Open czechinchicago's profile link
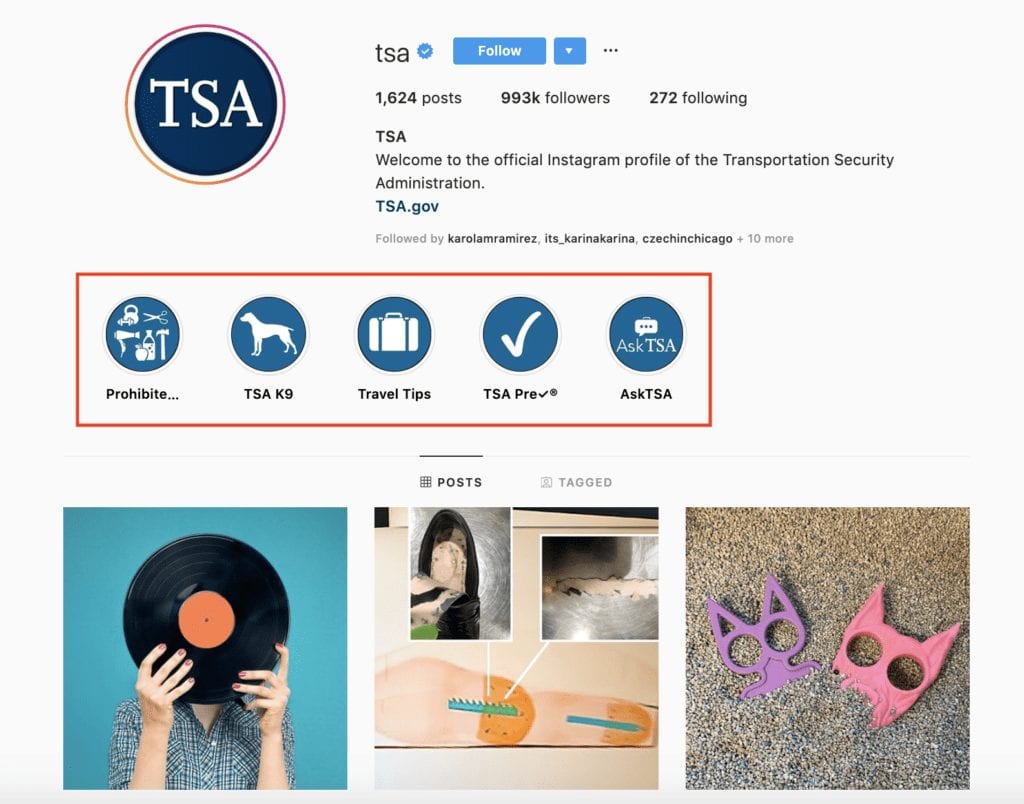 [687, 238]
